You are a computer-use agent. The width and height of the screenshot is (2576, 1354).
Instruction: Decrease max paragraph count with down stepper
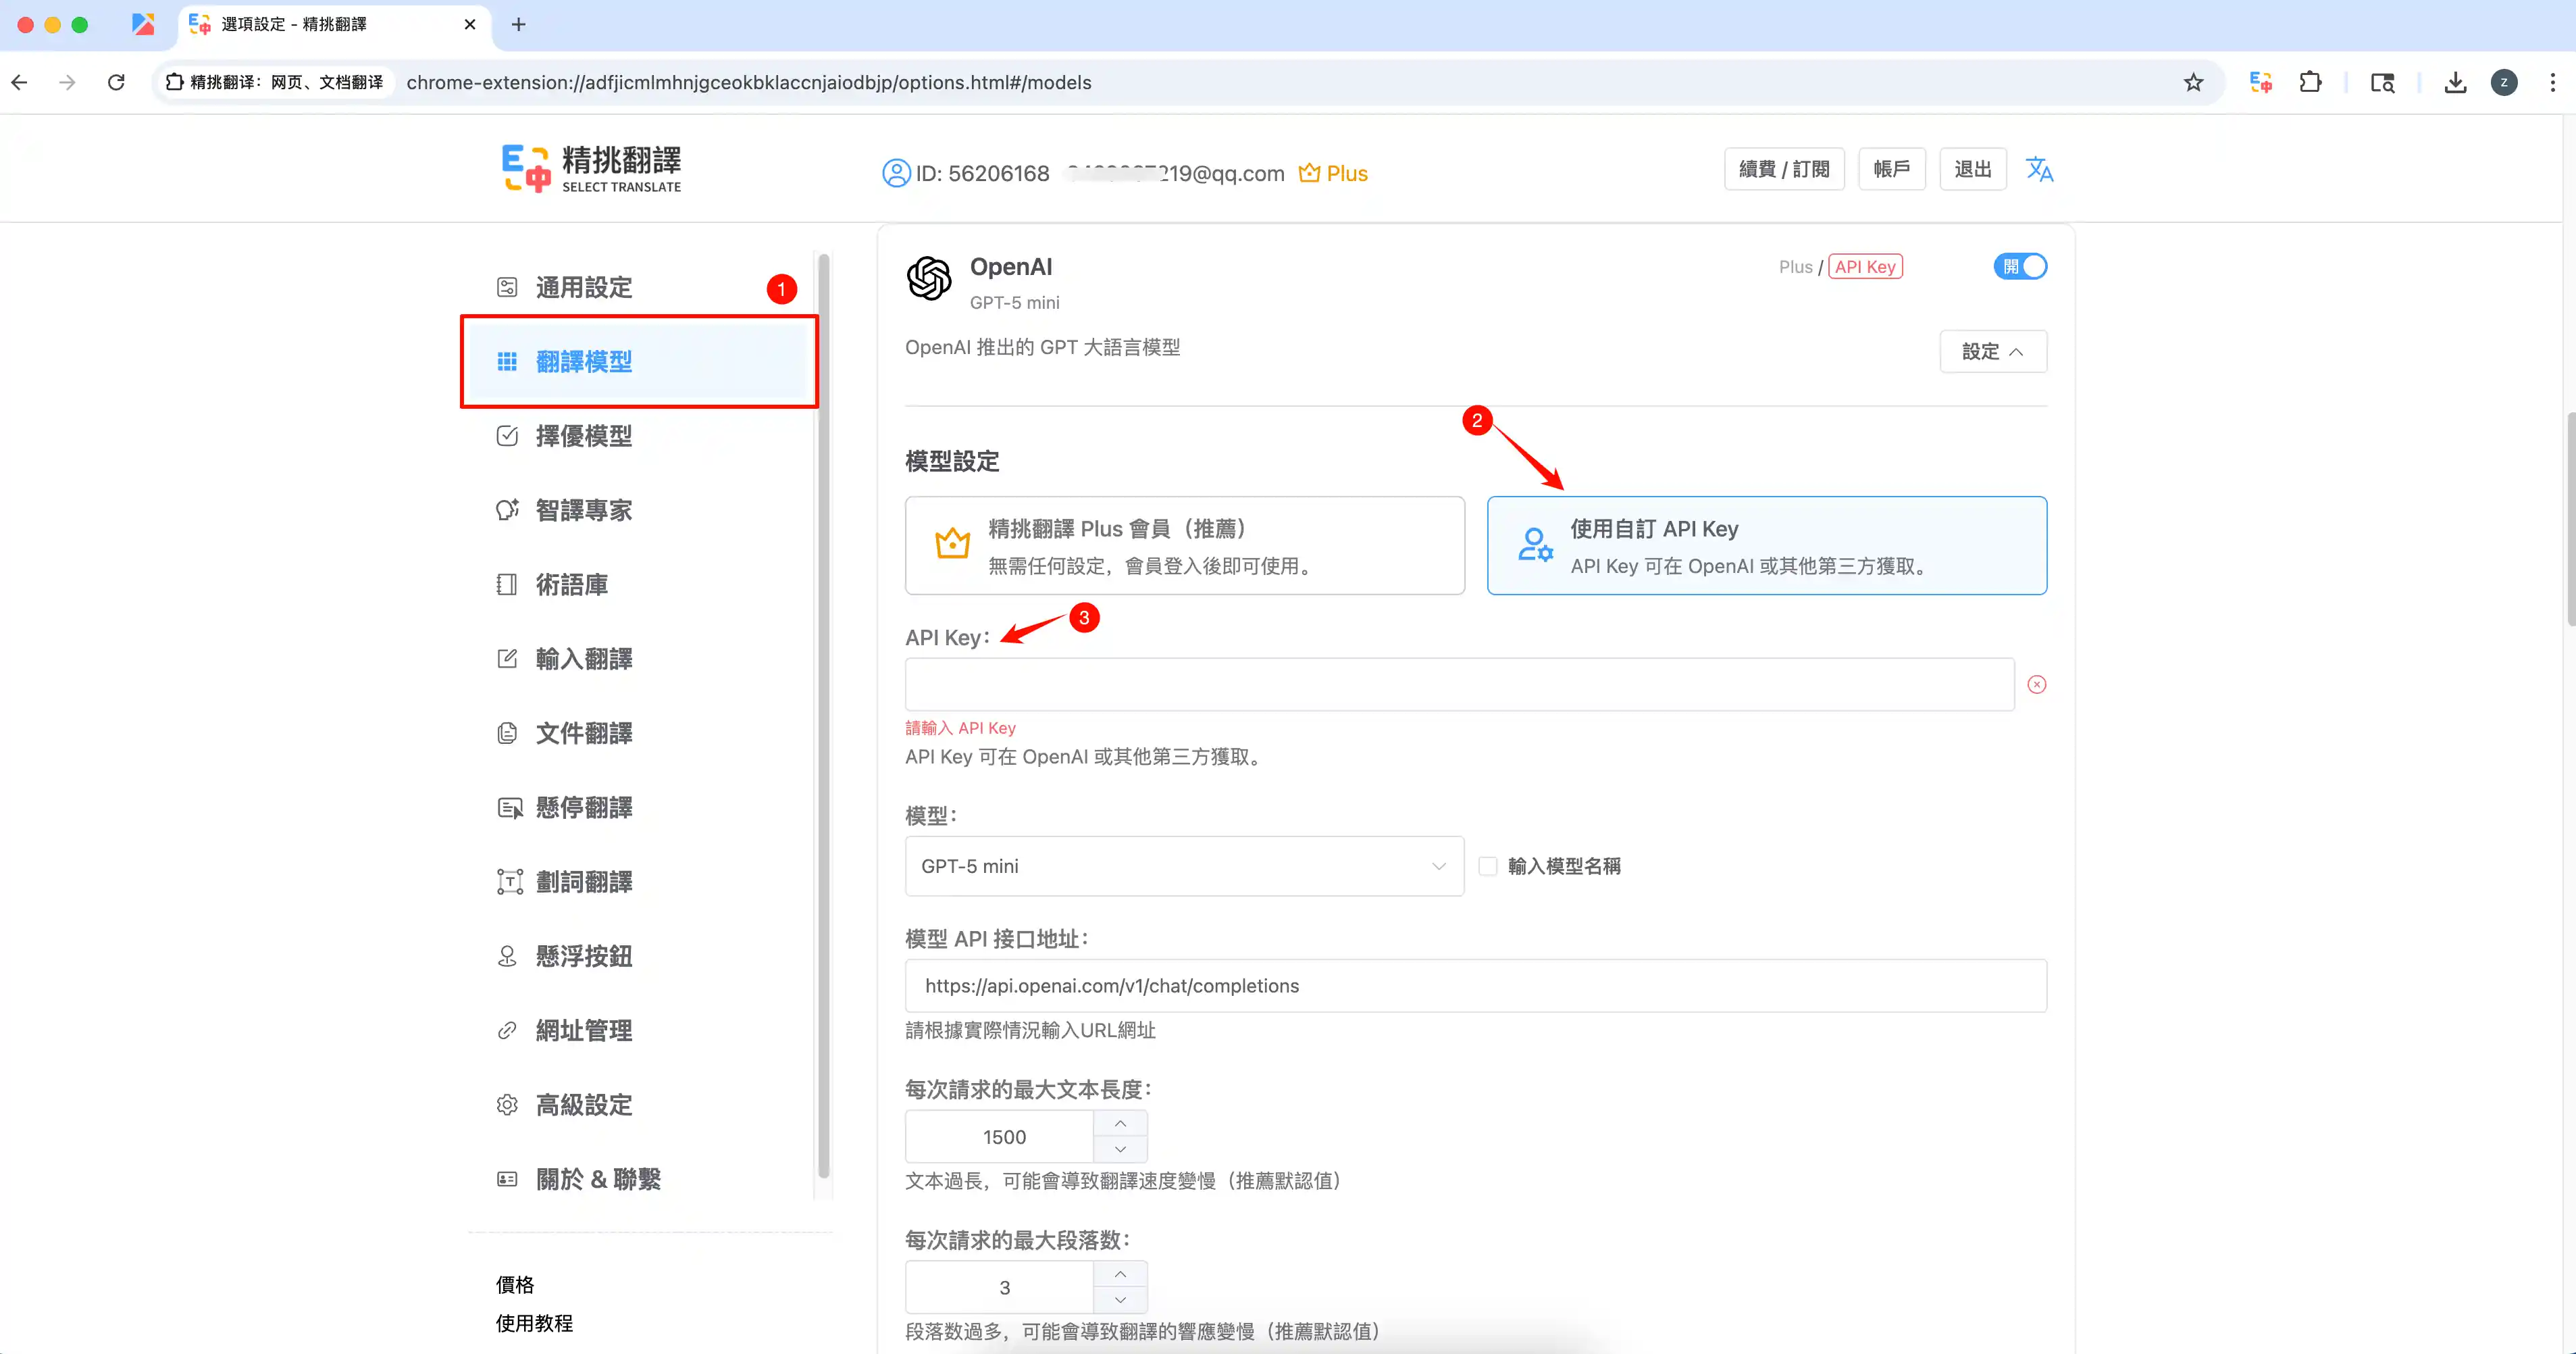(1120, 1300)
